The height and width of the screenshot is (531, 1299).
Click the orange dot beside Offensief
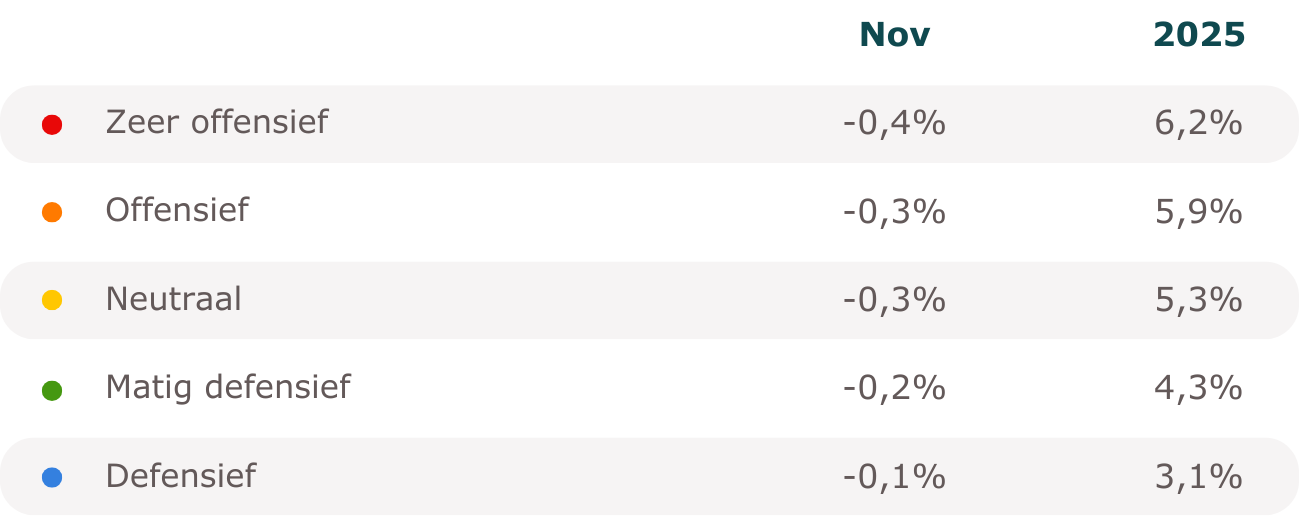point(52,212)
